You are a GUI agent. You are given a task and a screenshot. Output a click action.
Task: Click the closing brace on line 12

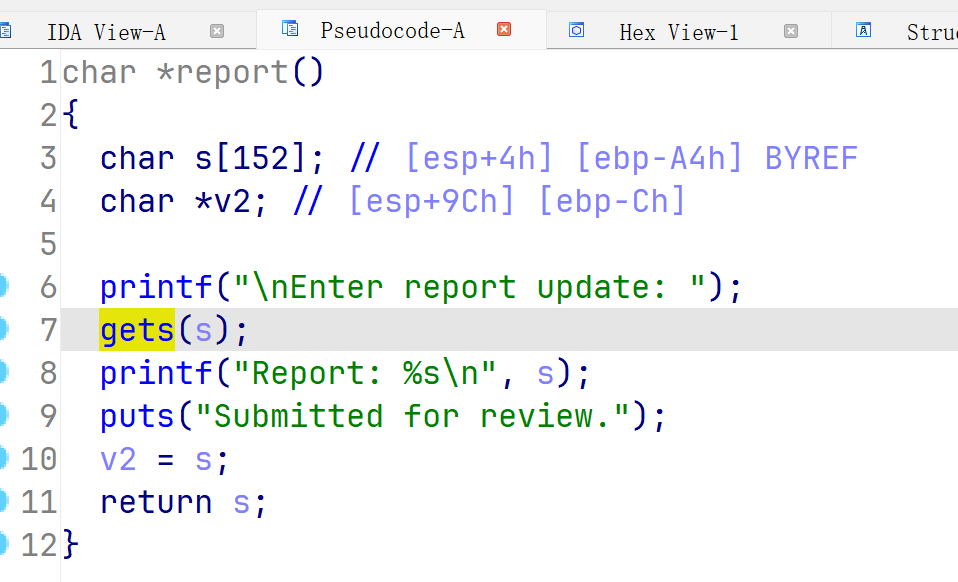pyautogui.click(x=70, y=544)
